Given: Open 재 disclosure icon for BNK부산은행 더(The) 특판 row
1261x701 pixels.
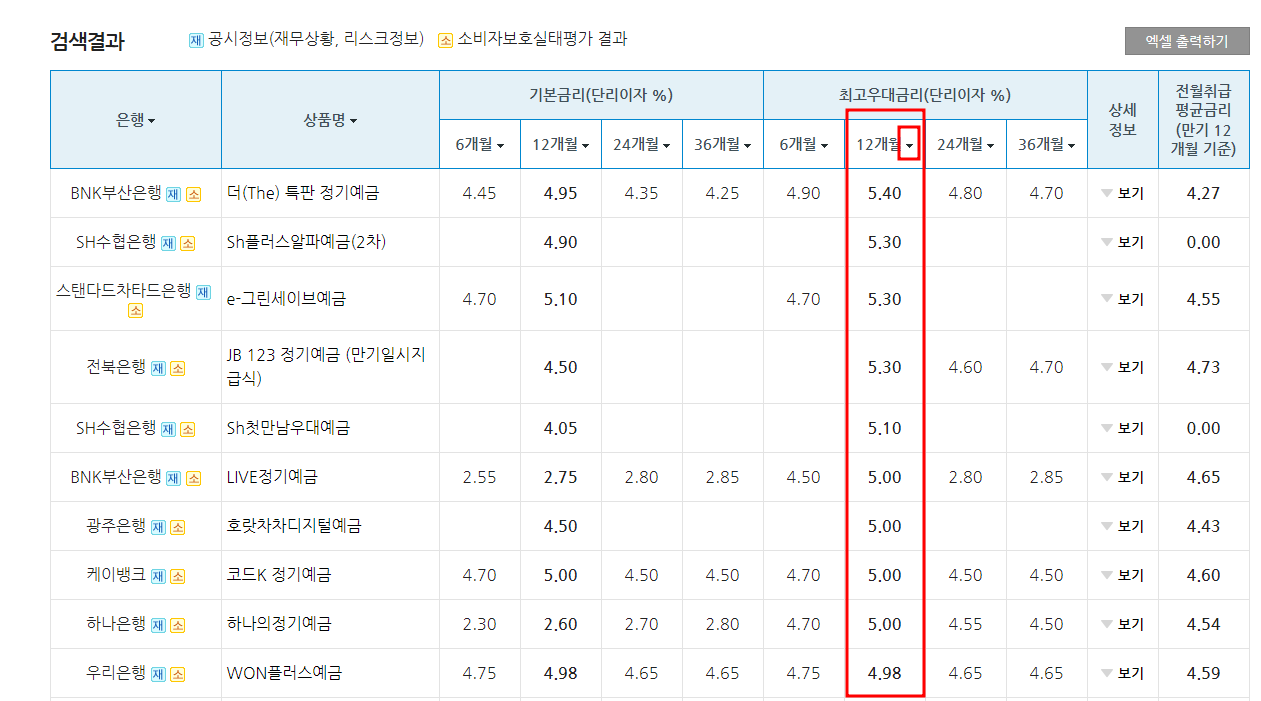Looking at the screenshot, I should coord(173,194).
